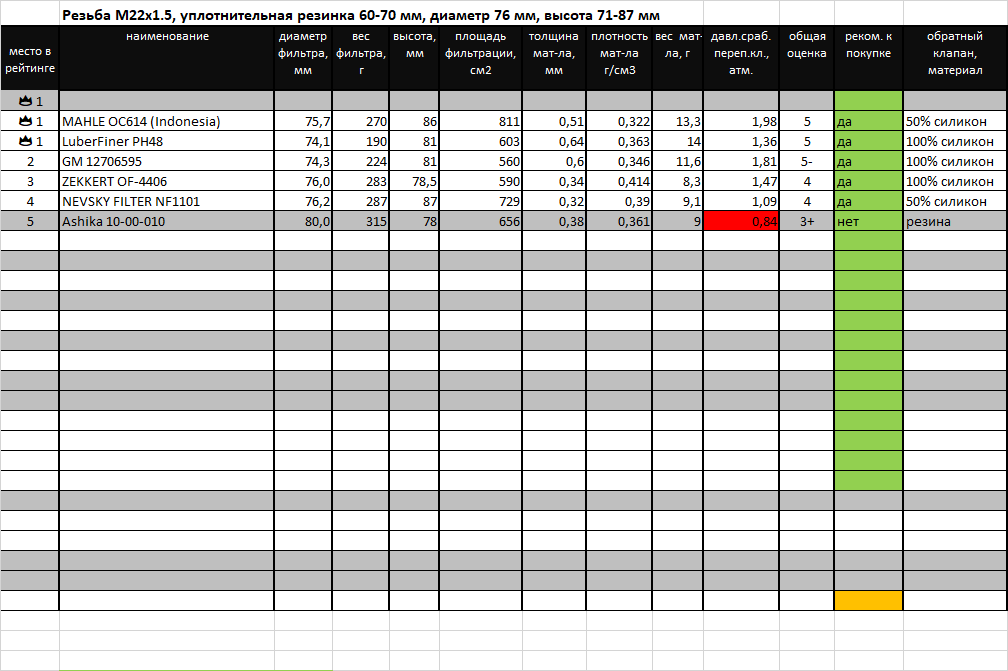Select material weight "14" in LuberFiner row

pyautogui.click(x=678, y=141)
